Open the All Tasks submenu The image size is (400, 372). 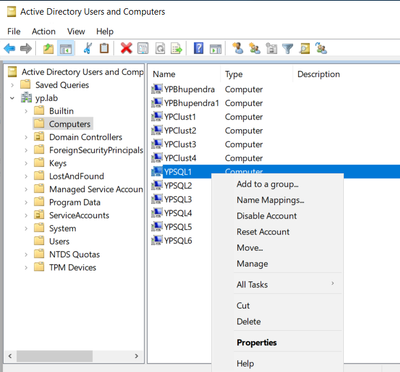(277, 284)
